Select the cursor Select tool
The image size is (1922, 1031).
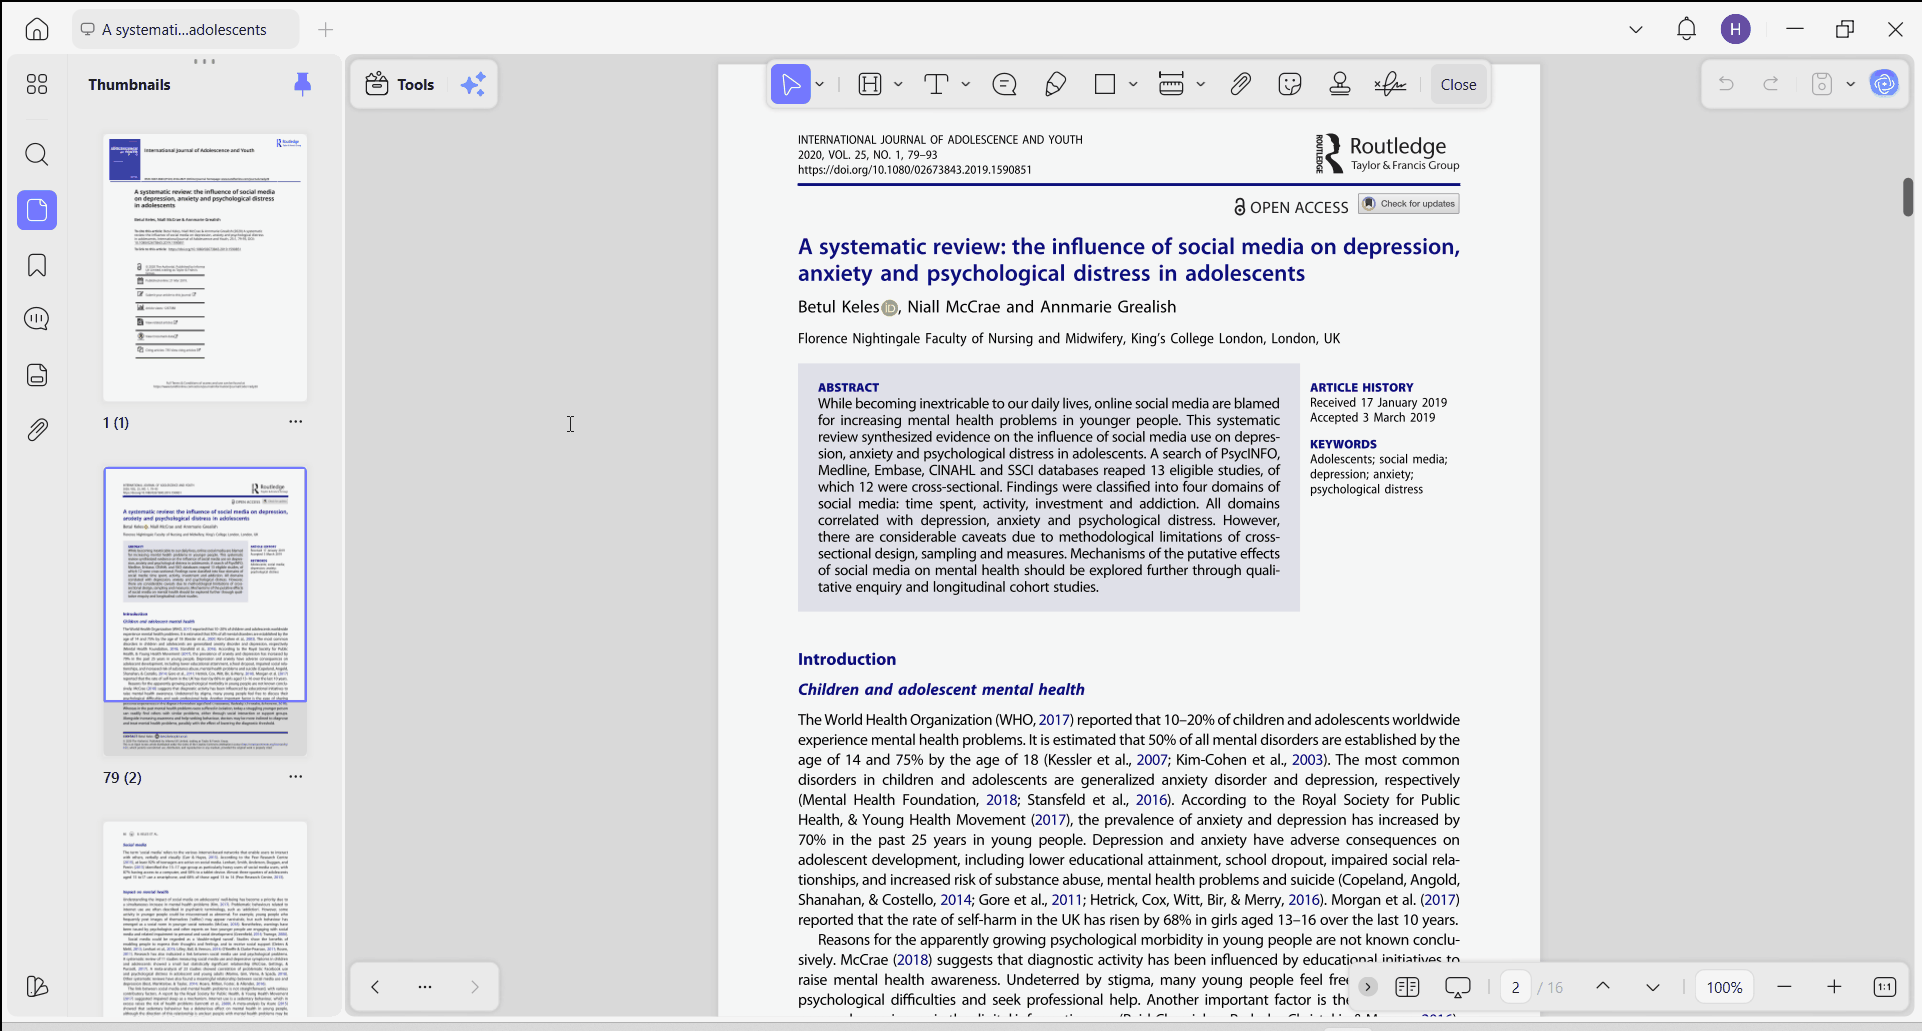790,85
